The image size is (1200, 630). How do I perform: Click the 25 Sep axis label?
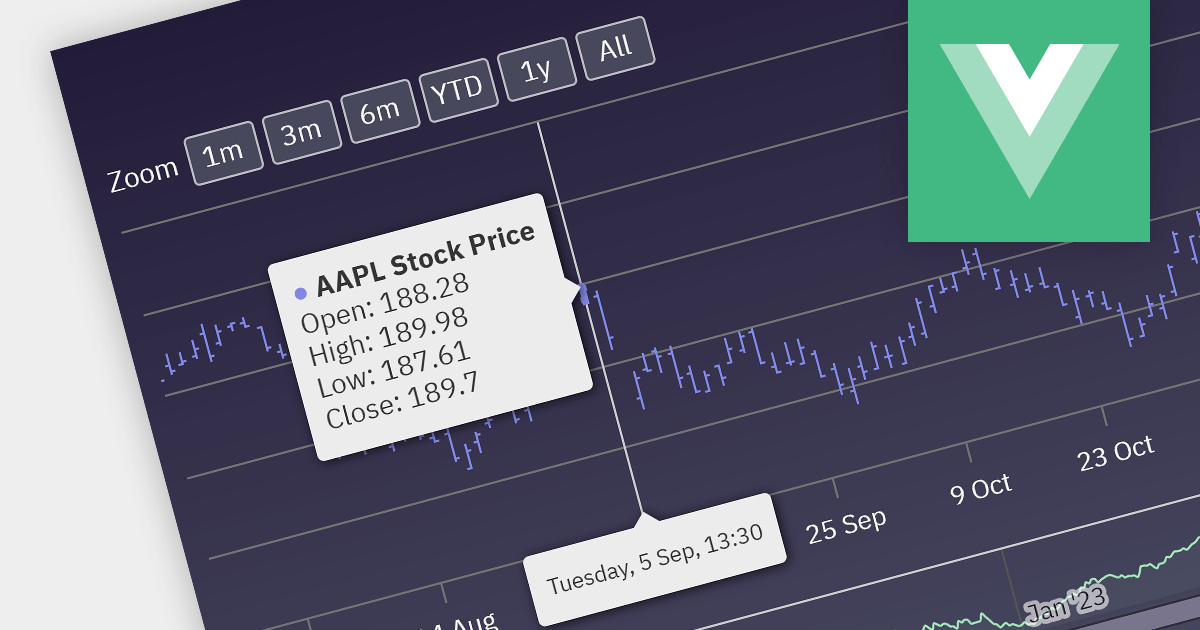click(847, 525)
